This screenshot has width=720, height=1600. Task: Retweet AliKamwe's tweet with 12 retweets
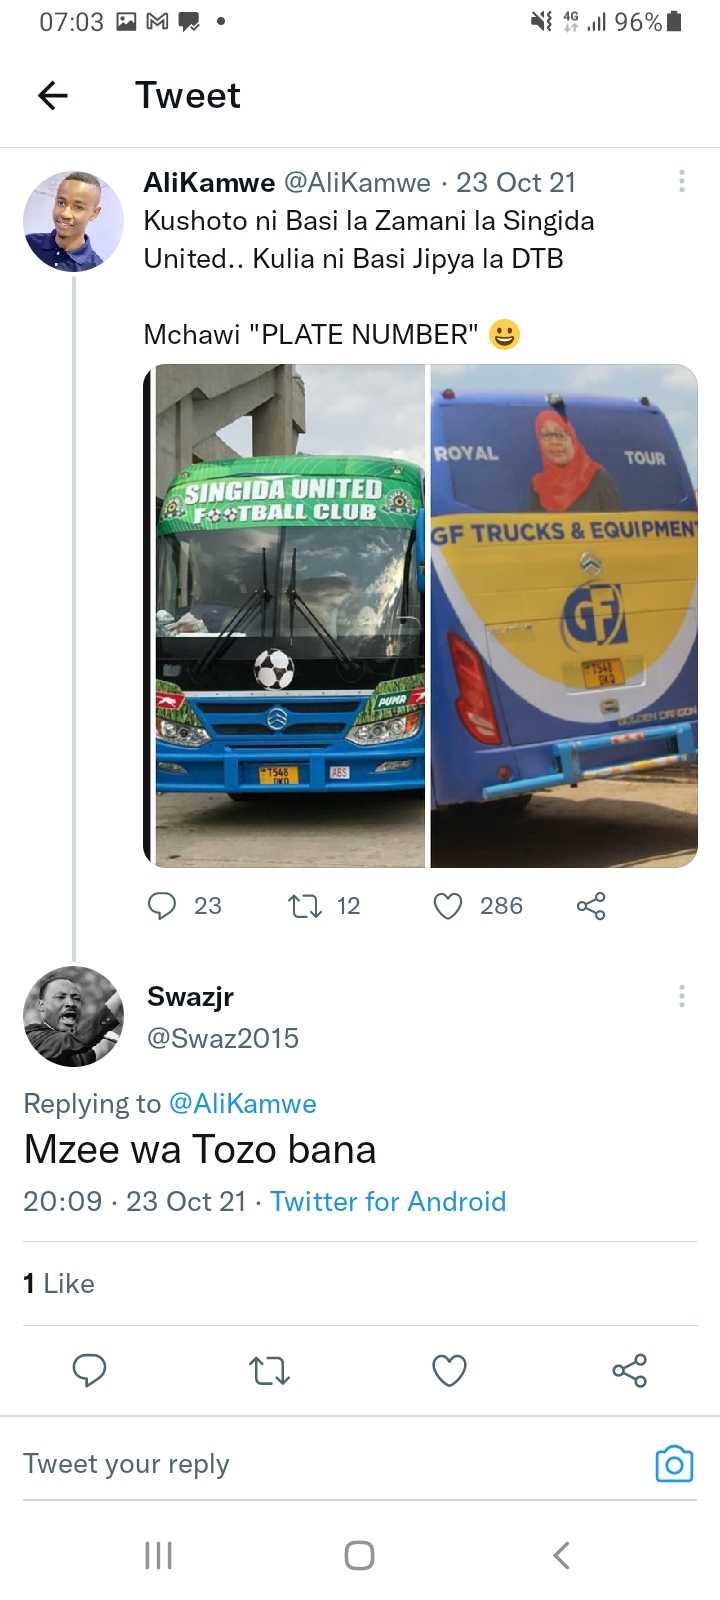click(x=304, y=906)
